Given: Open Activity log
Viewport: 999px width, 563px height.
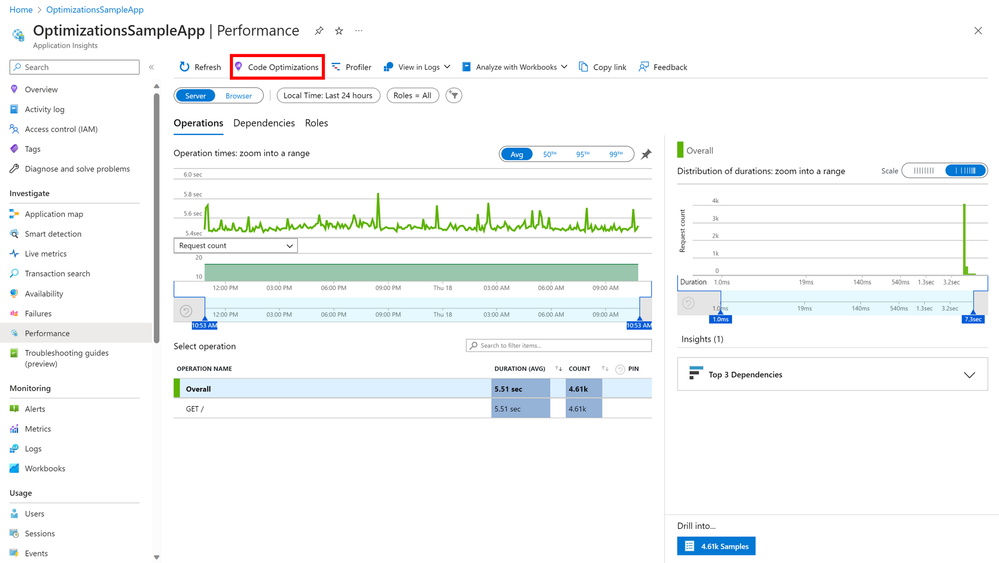Looking at the screenshot, I should tap(44, 110).
